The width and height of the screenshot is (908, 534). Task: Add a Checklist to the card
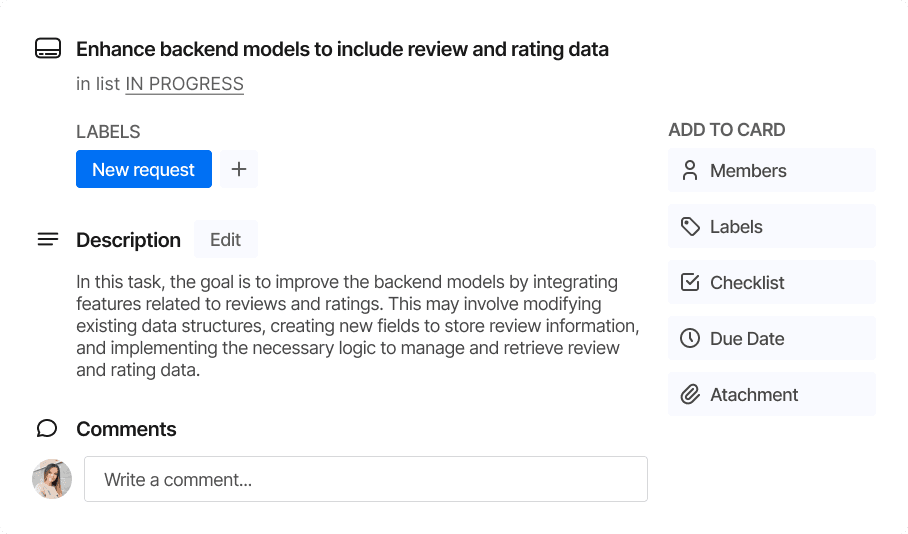click(x=771, y=283)
